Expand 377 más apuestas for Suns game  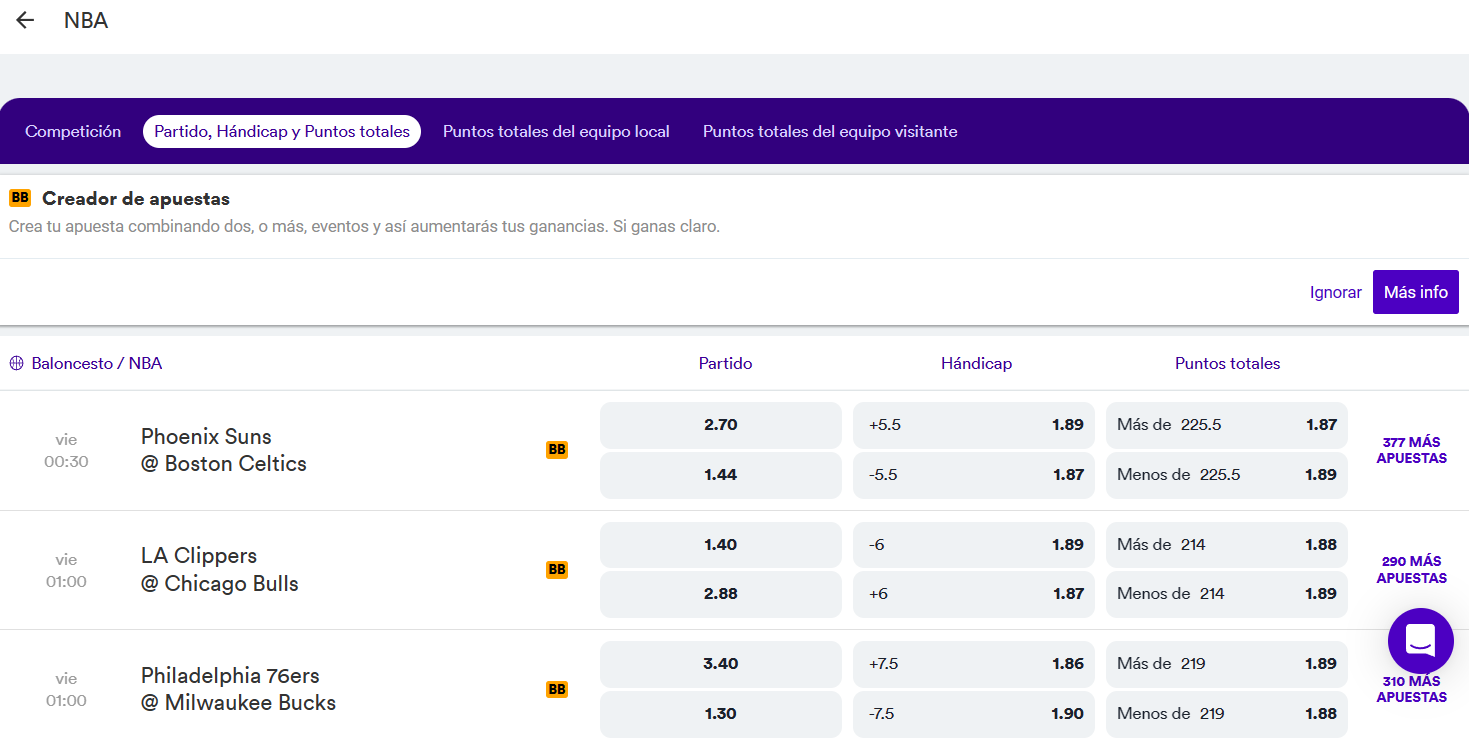pos(1411,450)
